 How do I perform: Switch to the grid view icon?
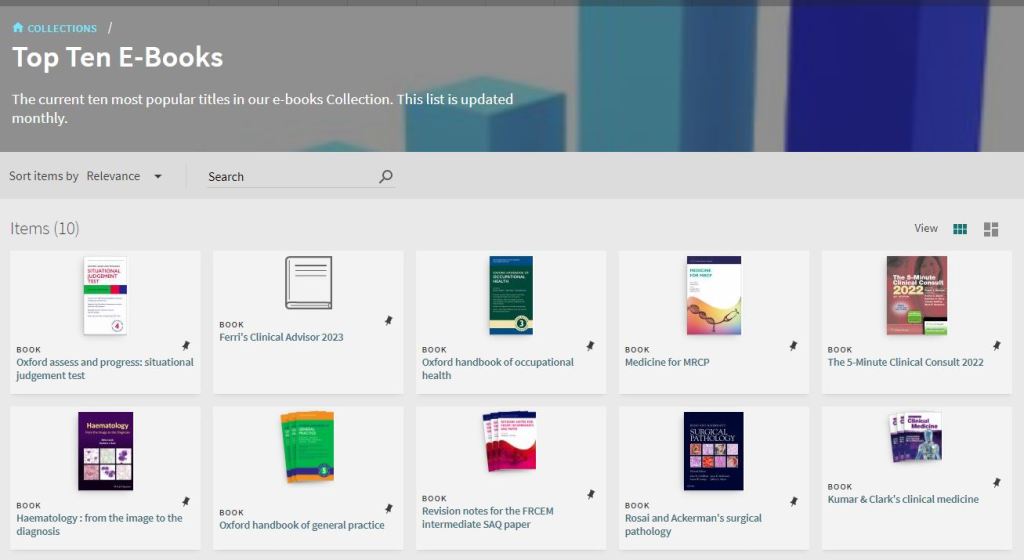[960, 229]
